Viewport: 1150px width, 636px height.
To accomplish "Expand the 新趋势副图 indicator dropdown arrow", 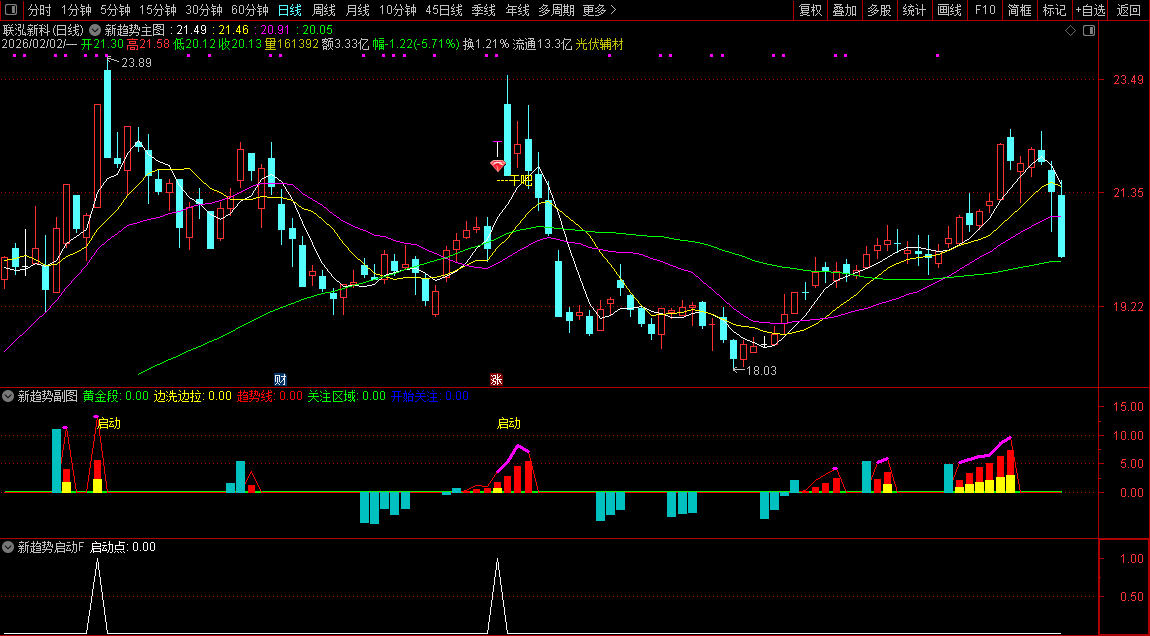I will [x=9, y=396].
